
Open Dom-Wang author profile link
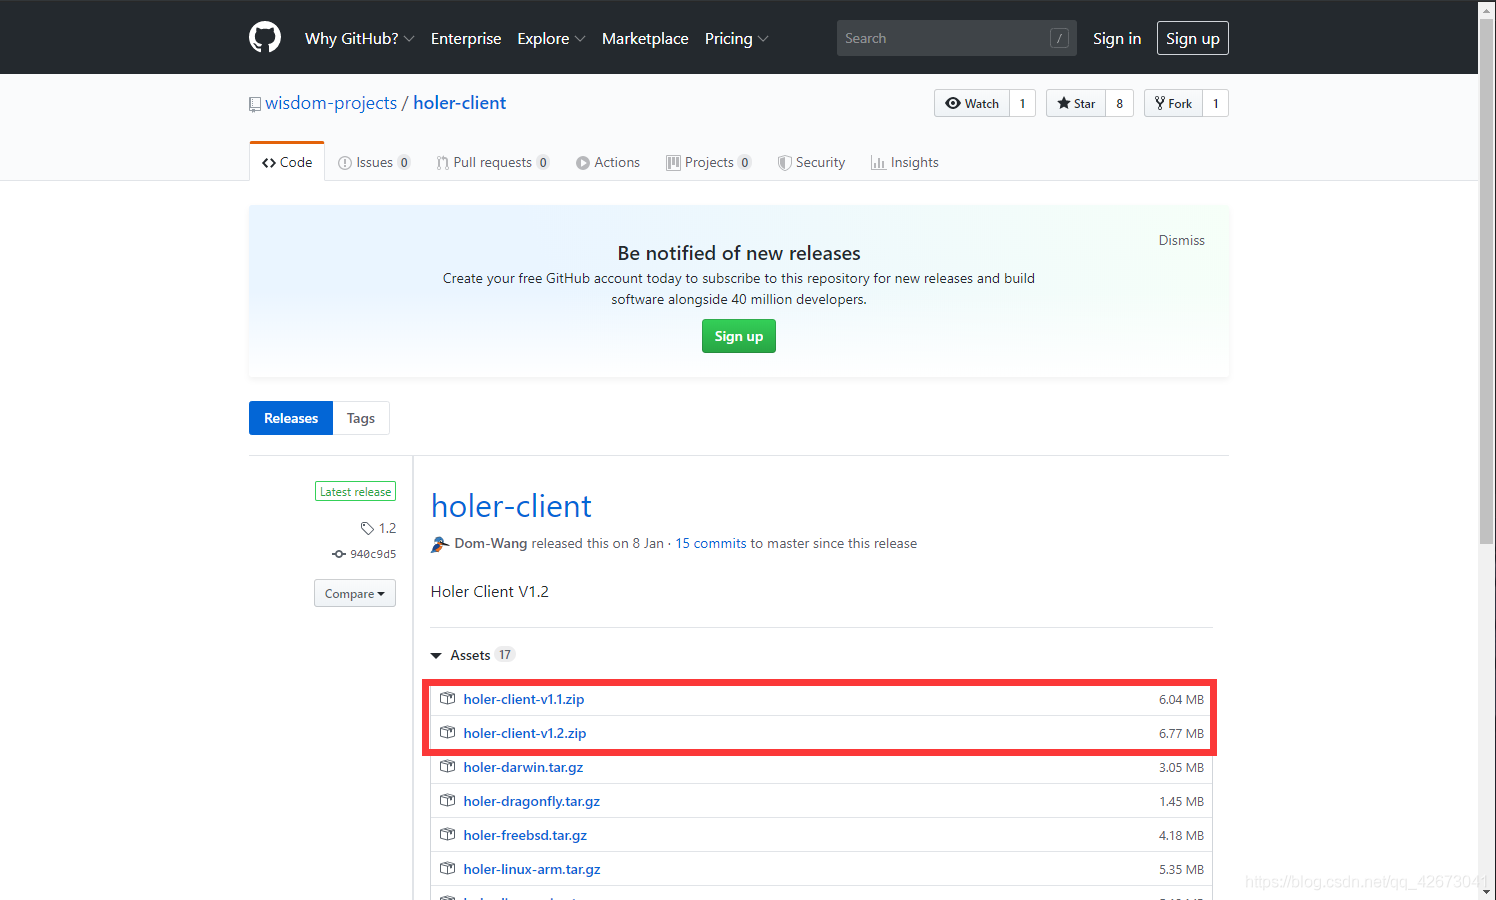tap(491, 543)
